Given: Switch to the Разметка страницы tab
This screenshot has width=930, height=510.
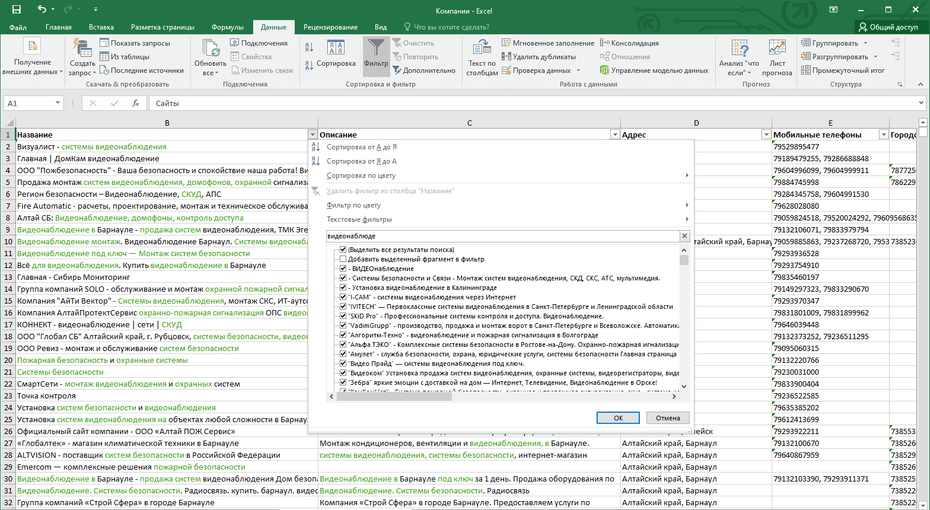Looking at the screenshot, I should [x=163, y=27].
